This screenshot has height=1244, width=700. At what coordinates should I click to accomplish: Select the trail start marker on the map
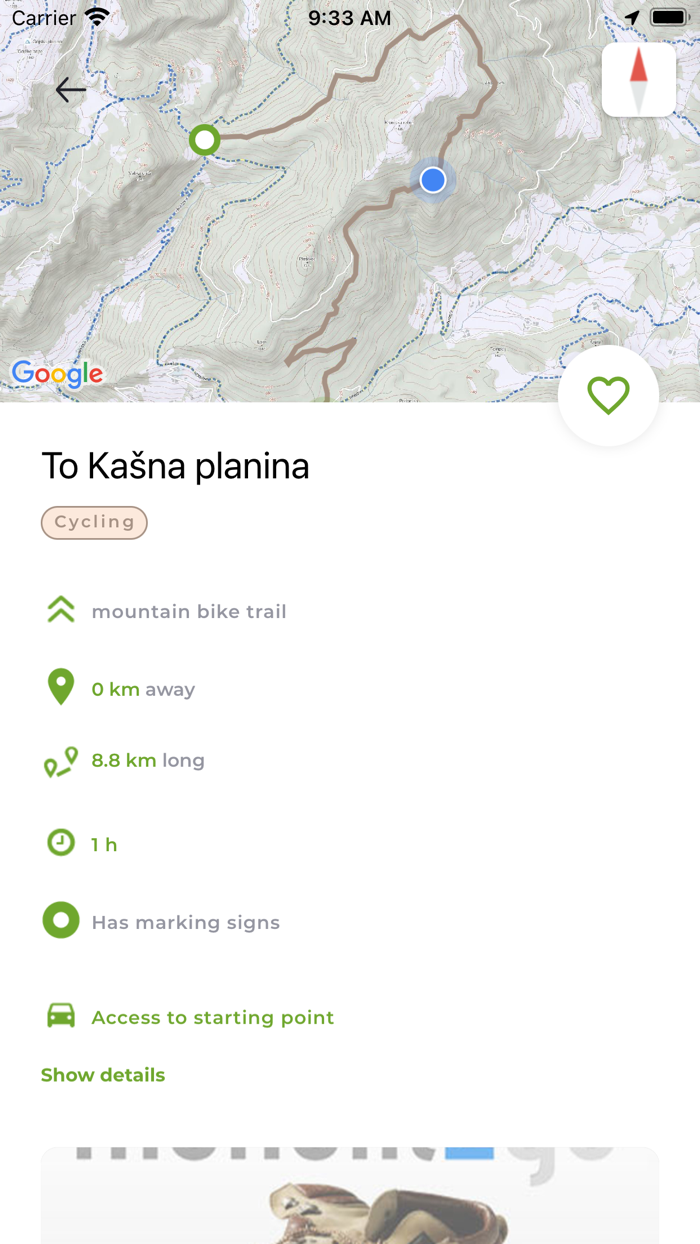pos(204,140)
